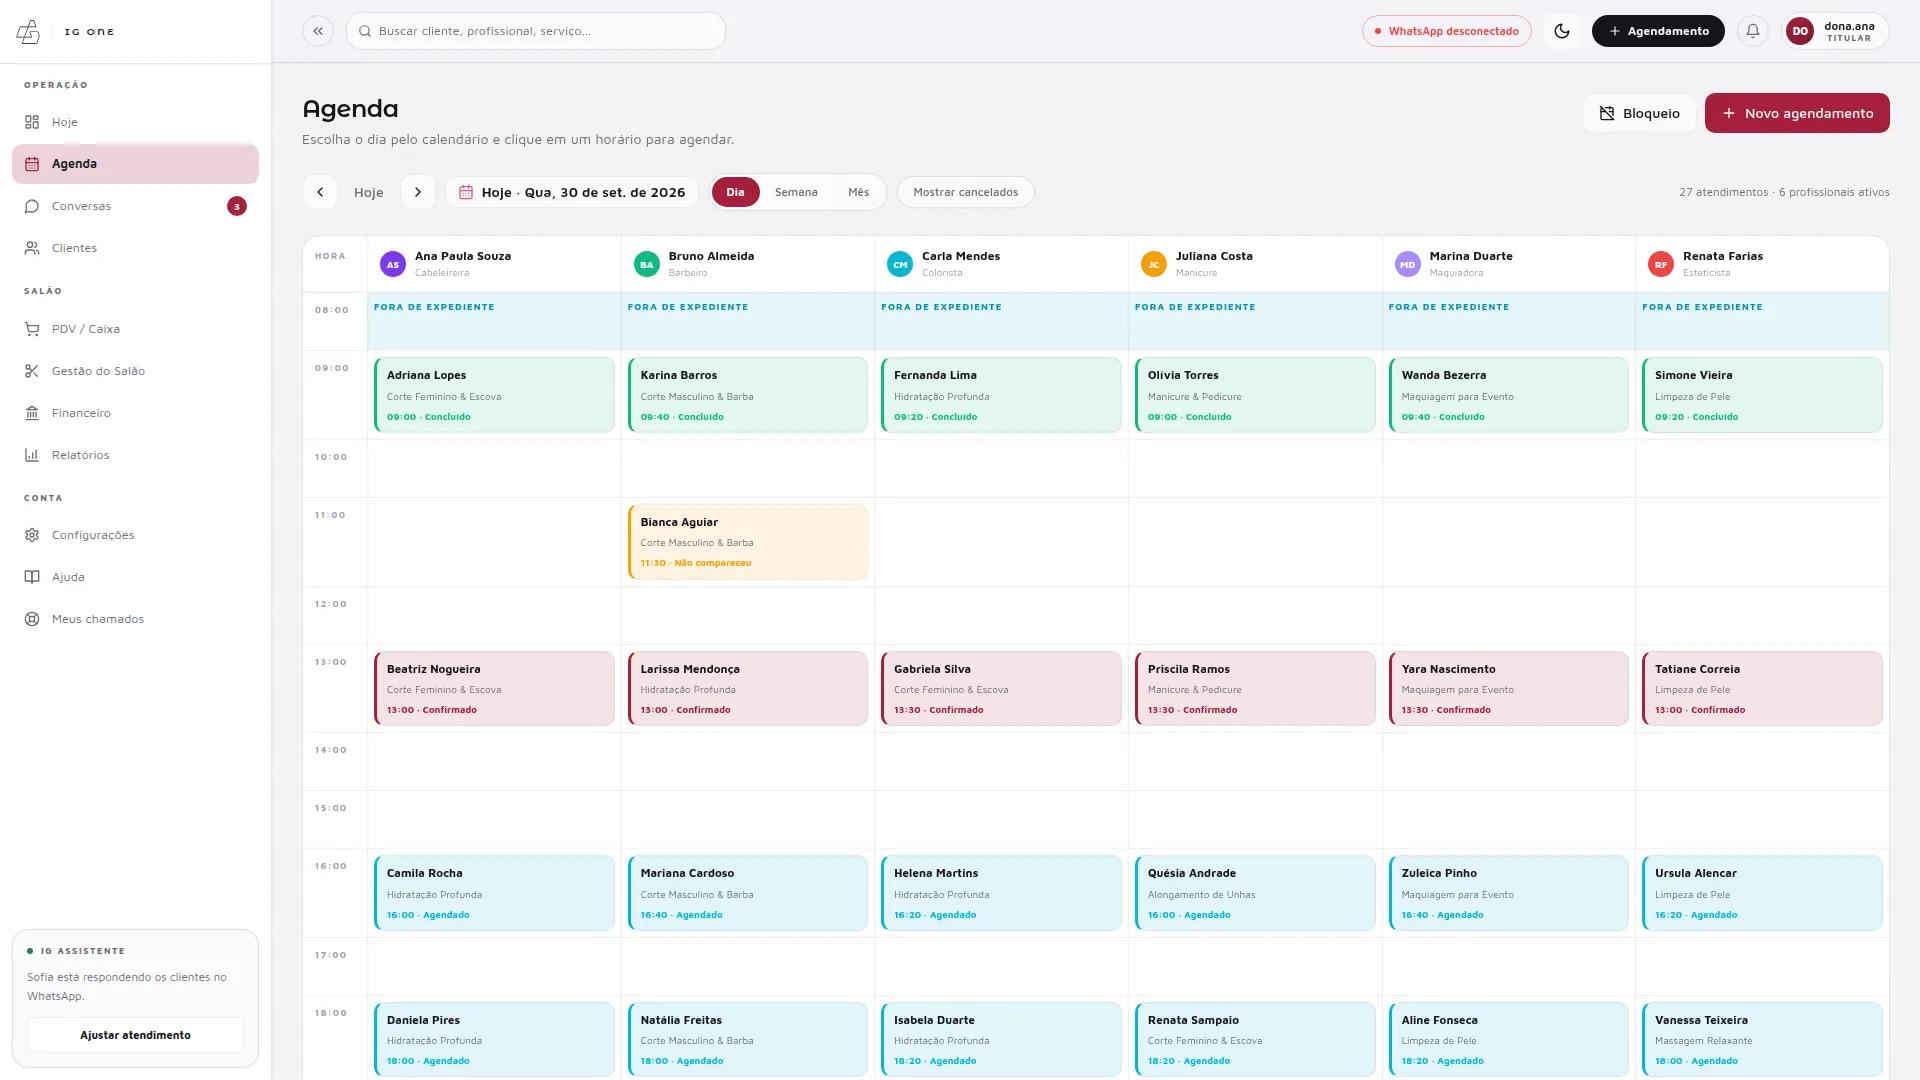The width and height of the screenshot is (1920, 1080).
Task: Click the IG ONE logo icon
Action: 28,32
